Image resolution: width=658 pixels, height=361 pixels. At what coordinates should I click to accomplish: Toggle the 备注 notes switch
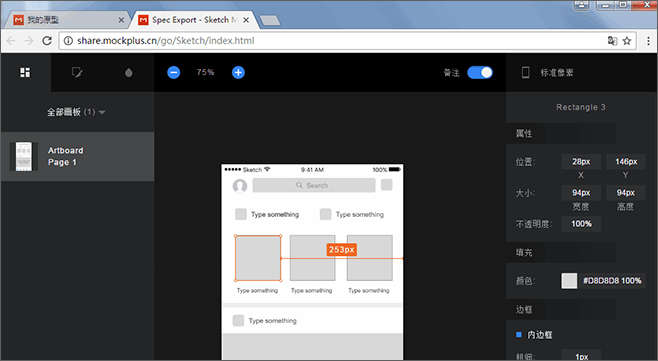click(x=480, y=73)
